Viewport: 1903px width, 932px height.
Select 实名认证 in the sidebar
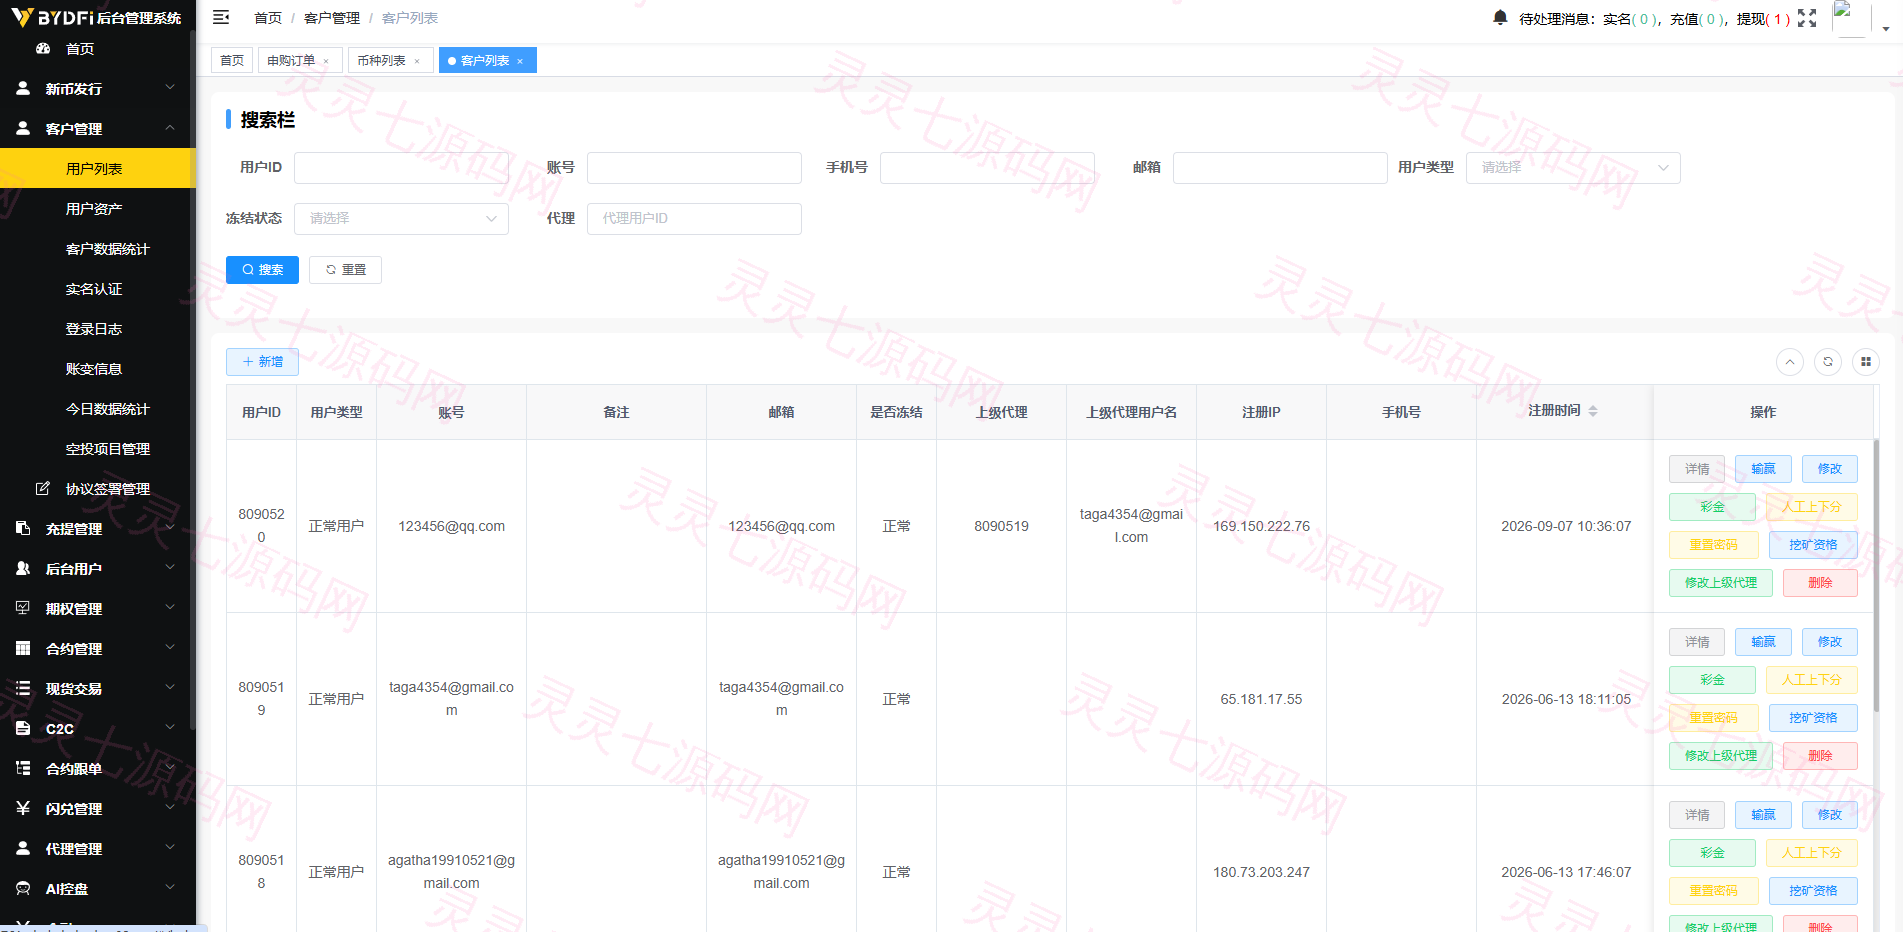point(98,288)
